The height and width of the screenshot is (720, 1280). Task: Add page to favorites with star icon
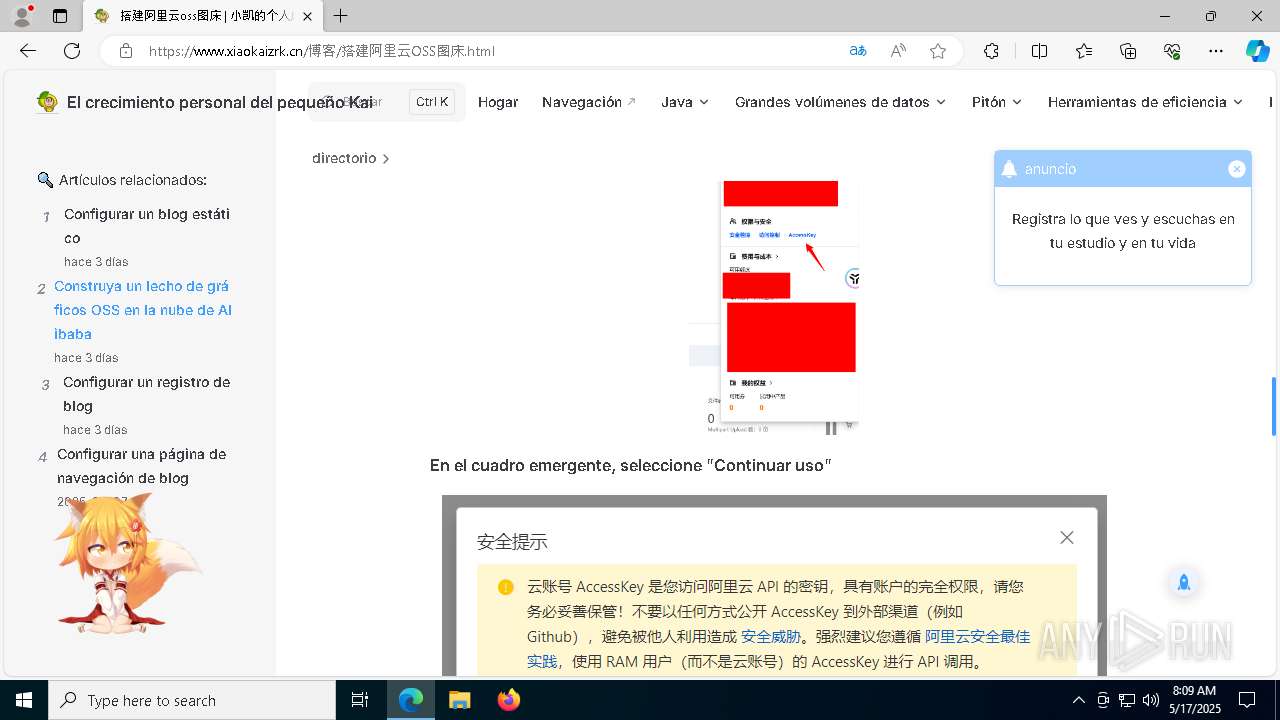[x=938, y=51]
